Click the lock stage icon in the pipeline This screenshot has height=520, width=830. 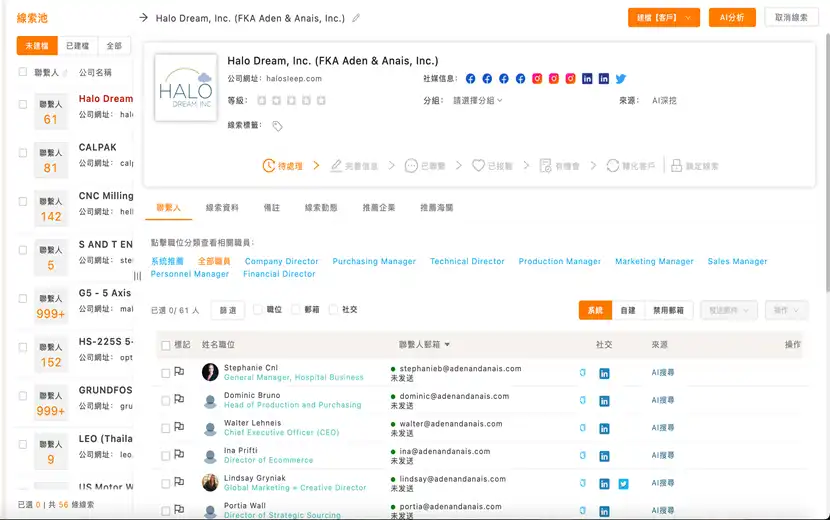[676, 166]
